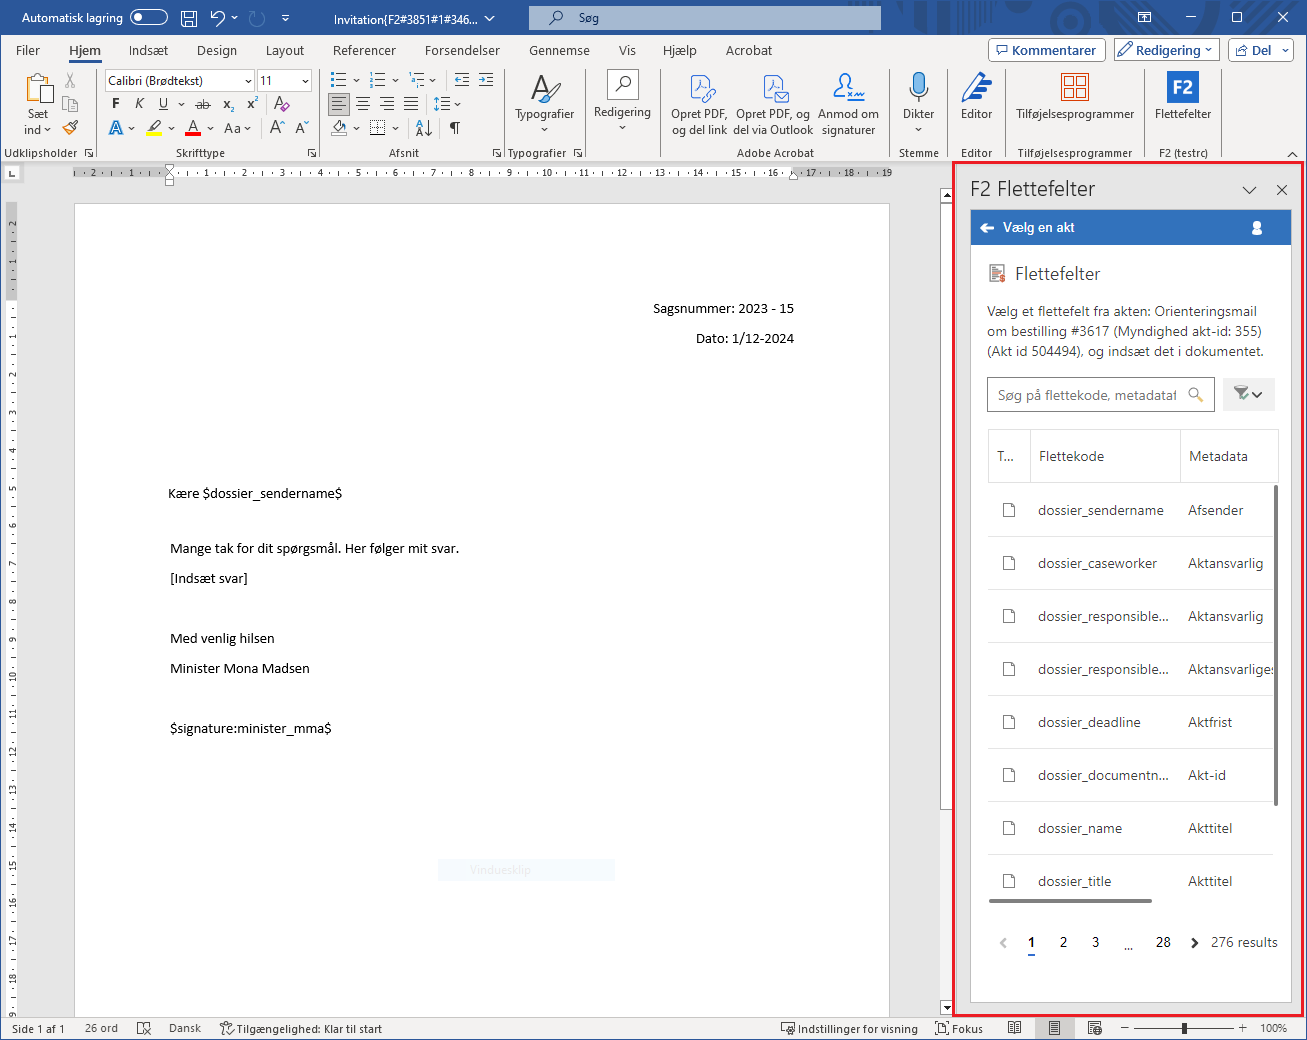Viewport: 1307px width, 1040px height.
Task: Click the user profile icon in F2 panel
Action: tap(1257, 228)
